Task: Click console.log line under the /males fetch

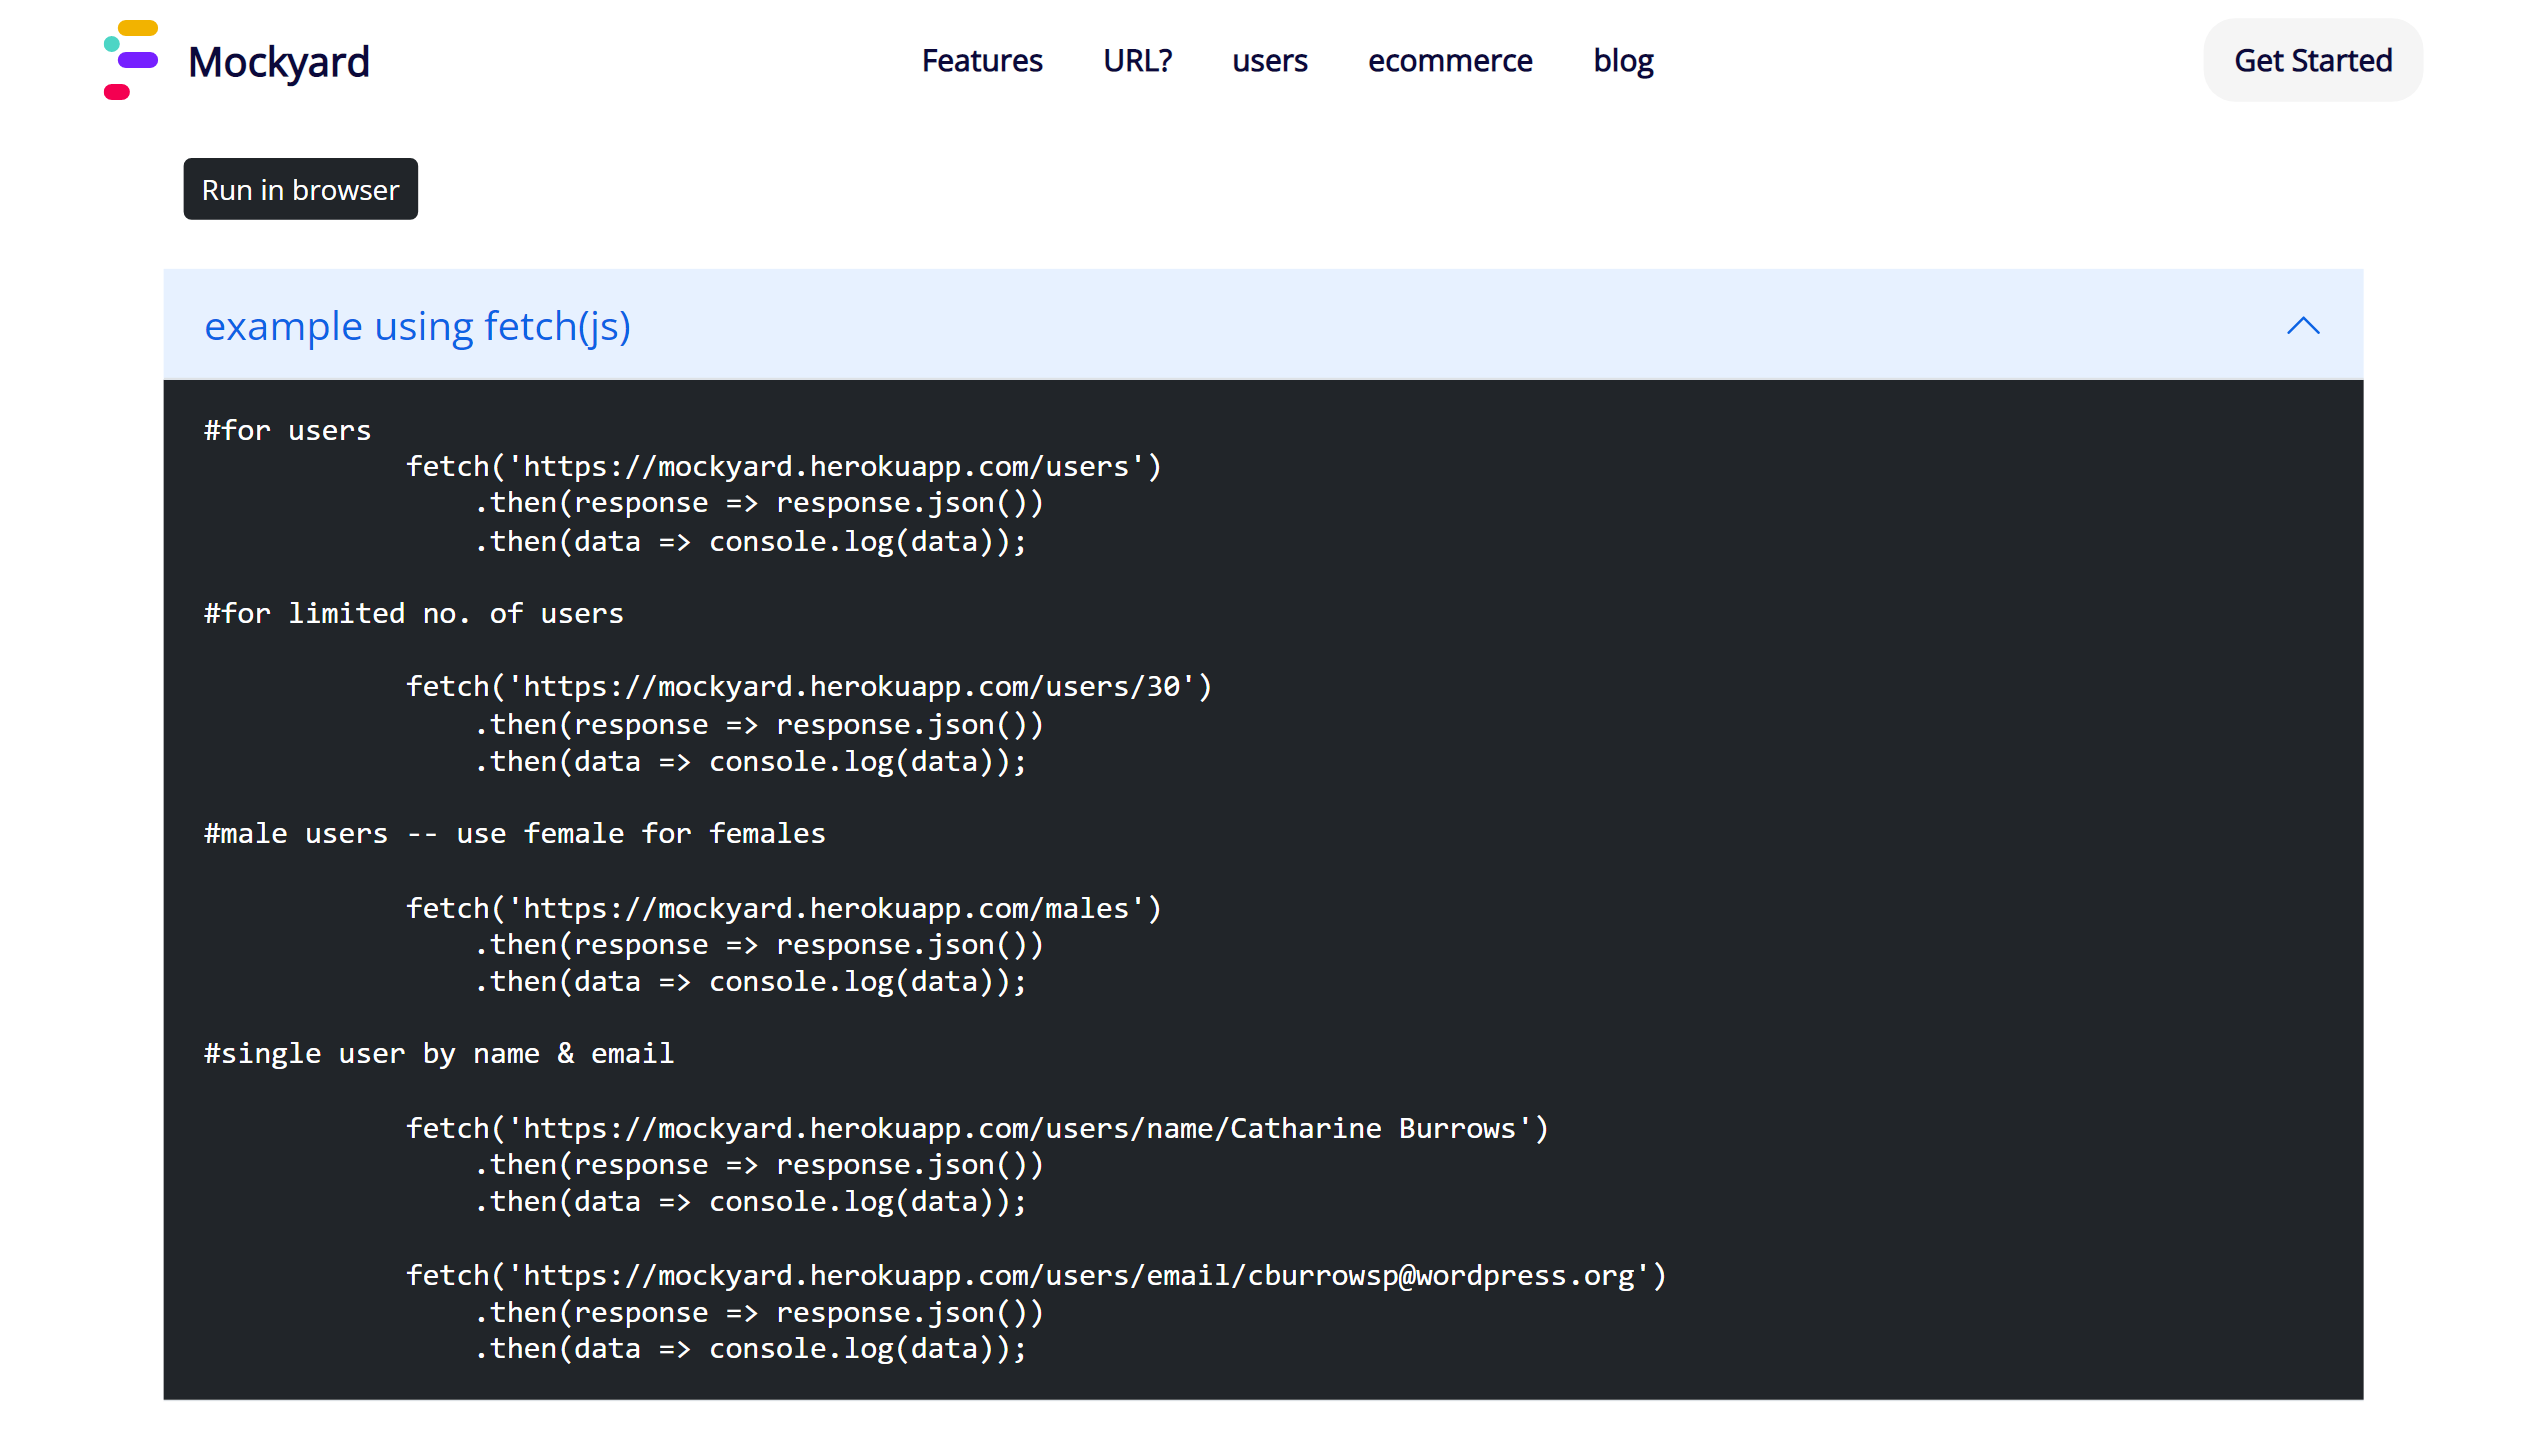Action: coord(750,981)
